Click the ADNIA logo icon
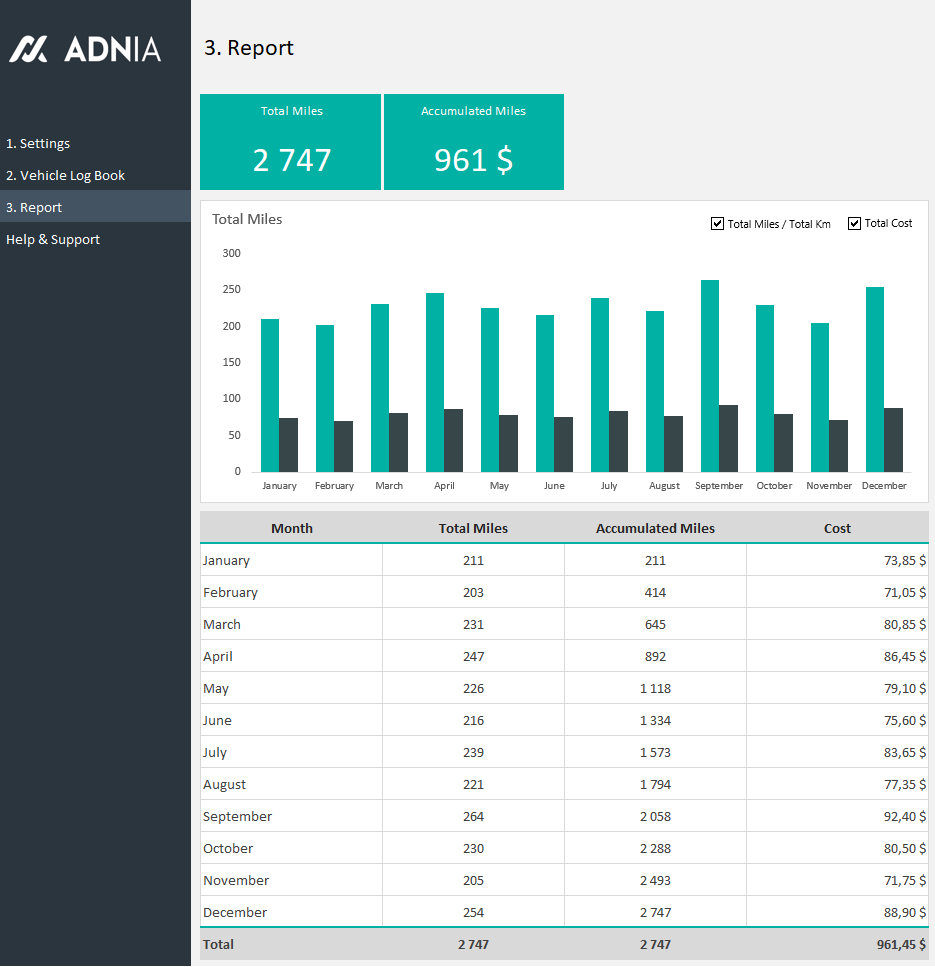935x967 pixels. coord(29,49)
